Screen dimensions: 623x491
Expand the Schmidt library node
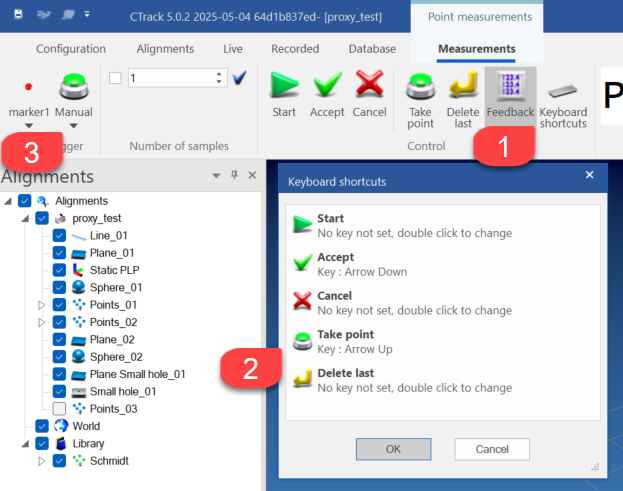pos(41,461)
